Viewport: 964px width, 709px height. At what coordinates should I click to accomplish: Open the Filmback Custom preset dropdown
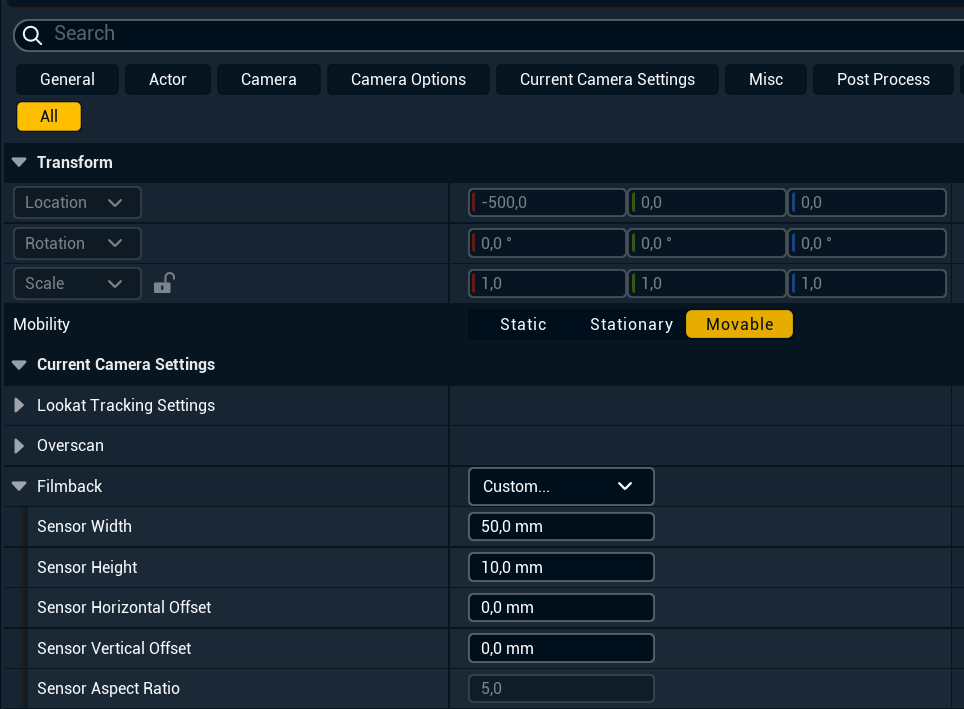(x=561, y=486)
